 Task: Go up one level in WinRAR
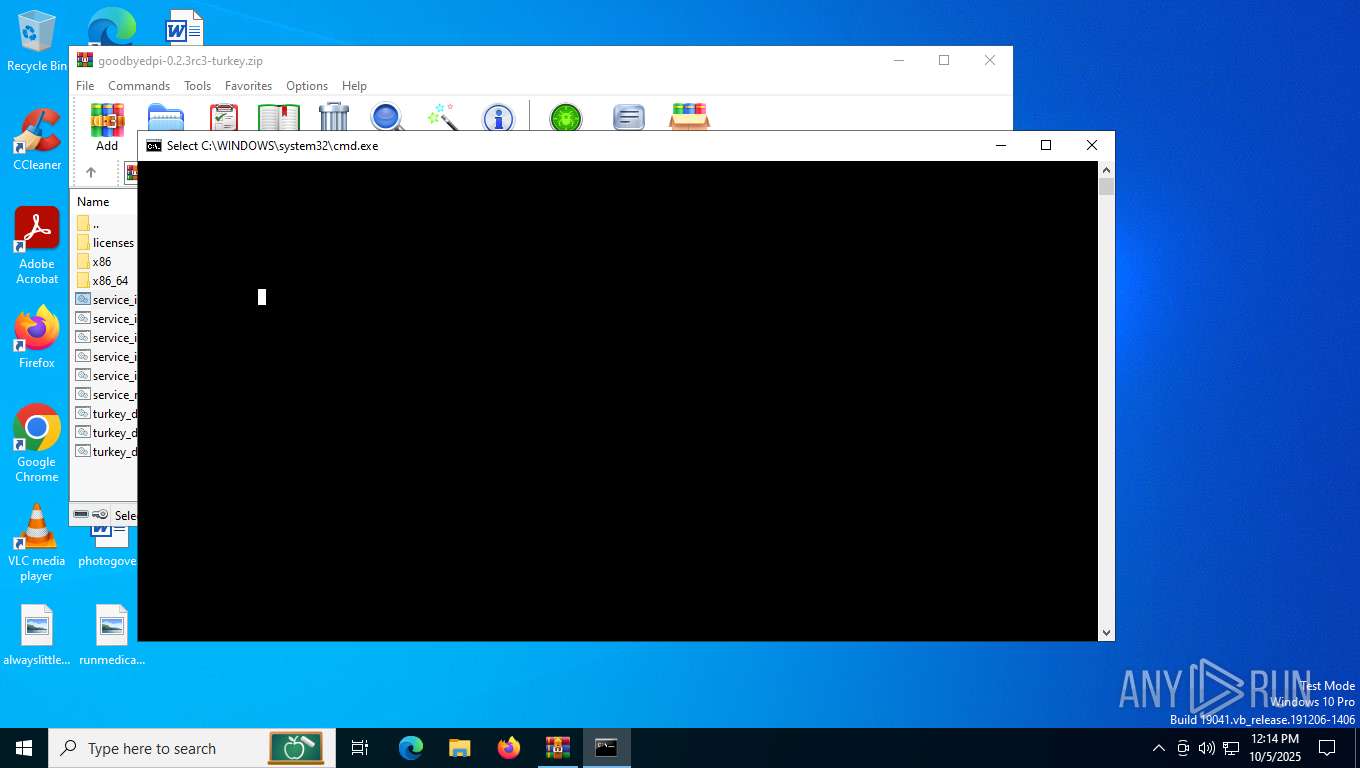coord(91,173)
